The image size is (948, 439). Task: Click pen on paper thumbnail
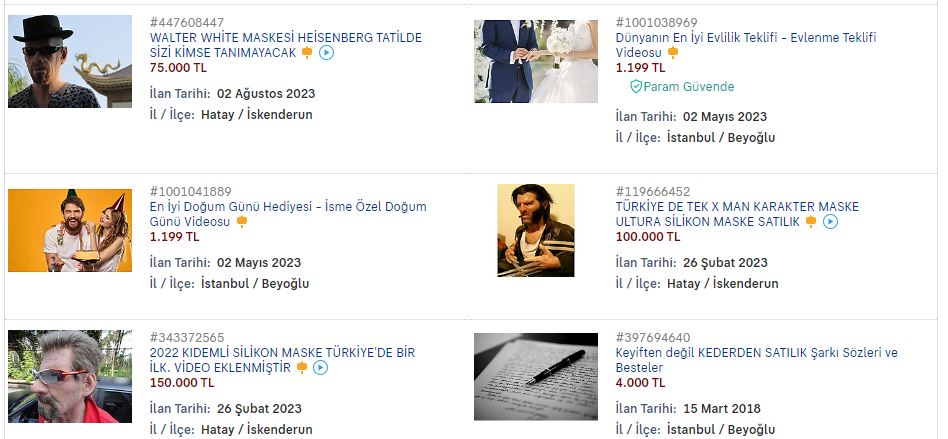click(536, 376)
